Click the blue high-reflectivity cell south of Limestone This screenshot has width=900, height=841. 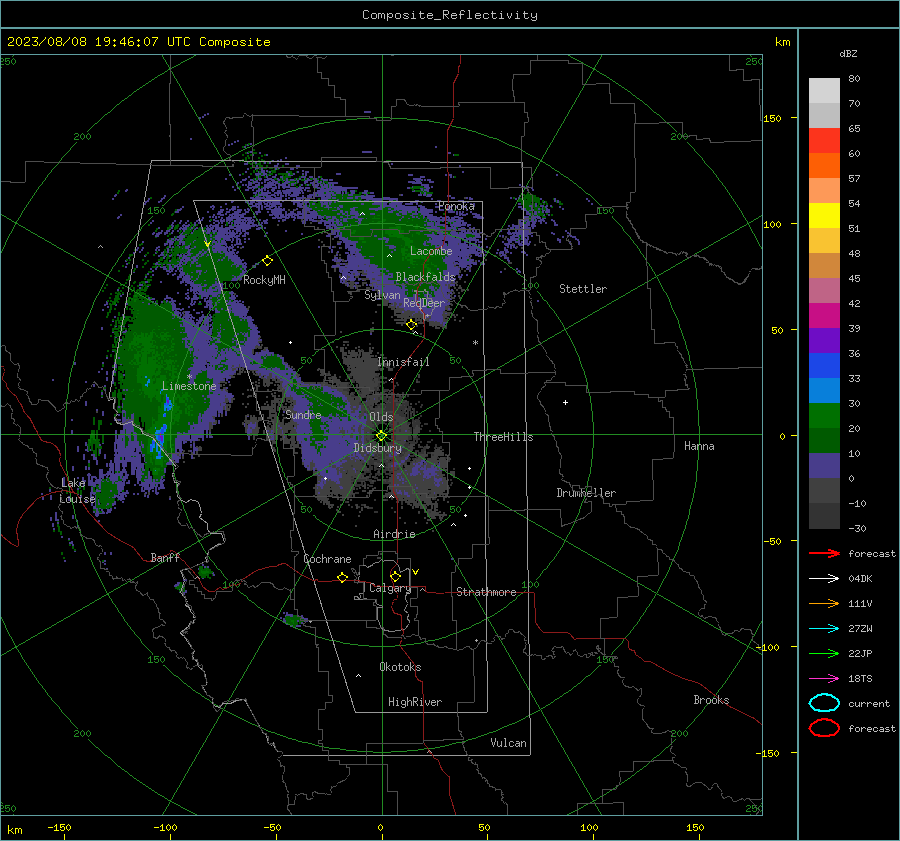click(x=160, y=439)
